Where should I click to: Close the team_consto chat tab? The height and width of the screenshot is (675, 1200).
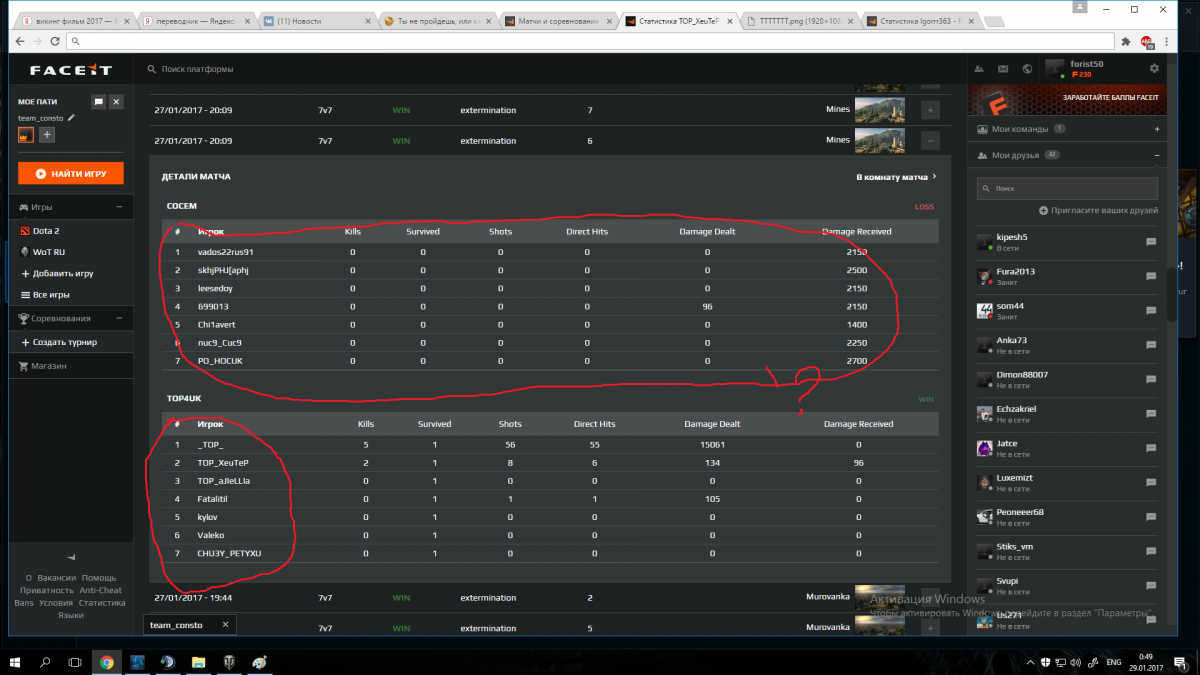224,625
